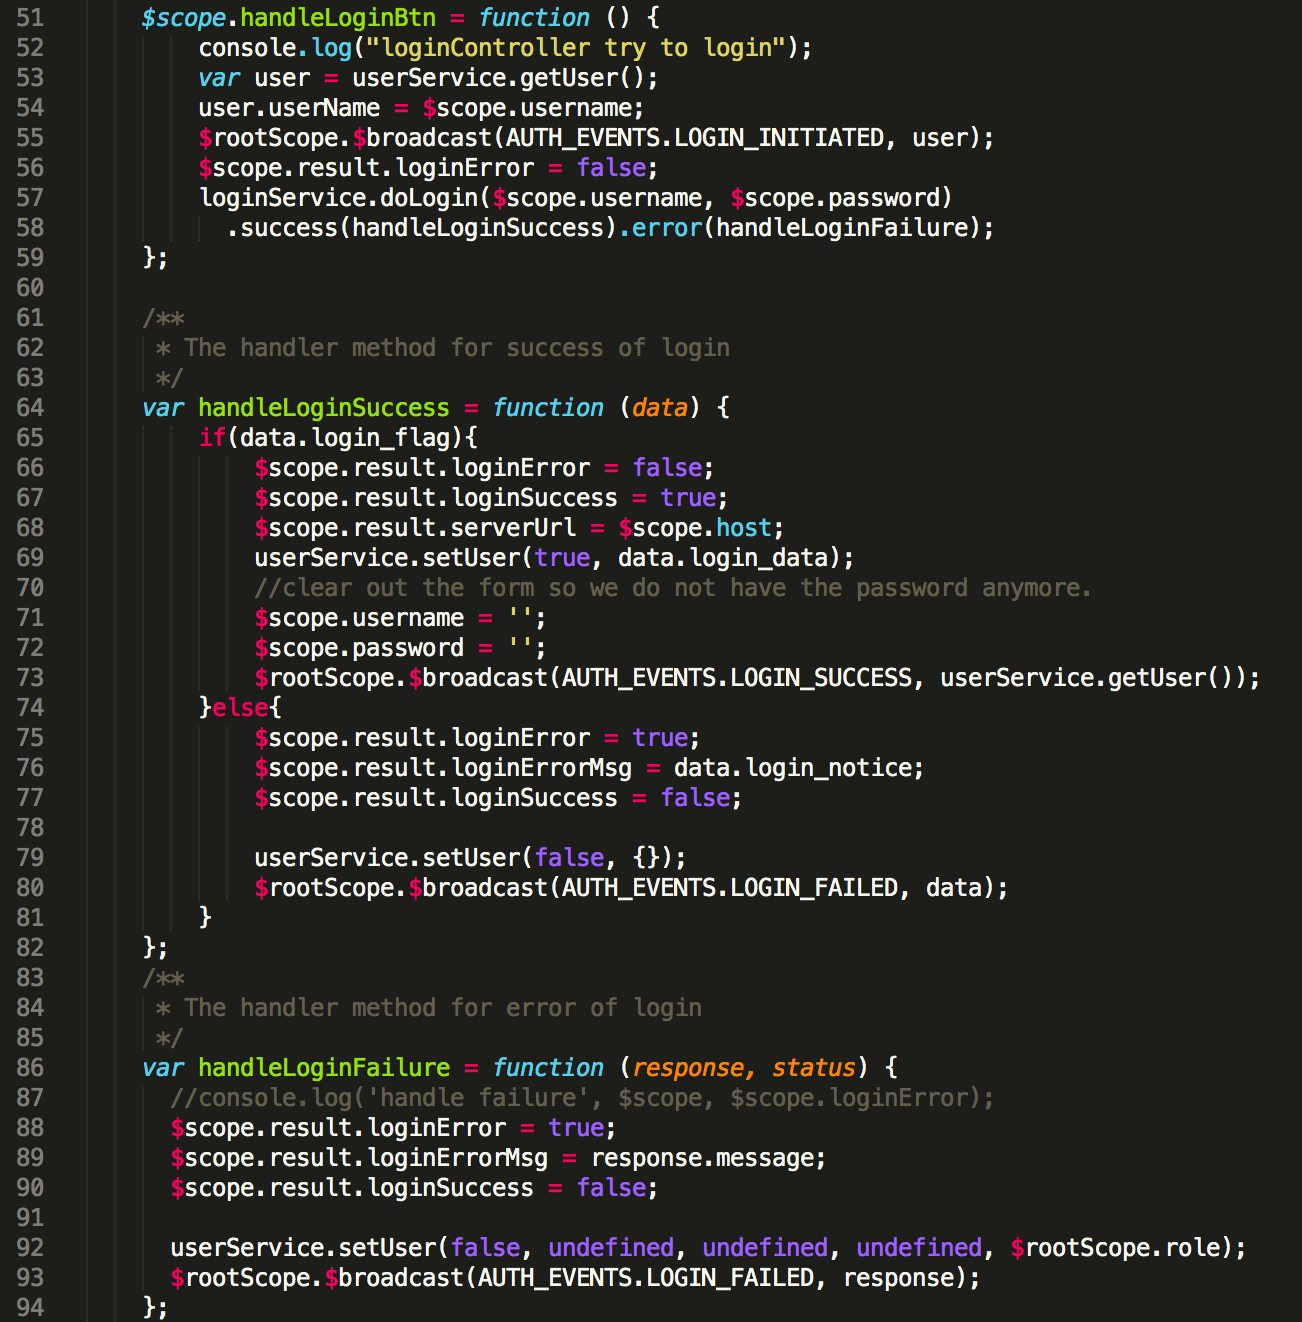Click "handleLoginSuccess" declaration on line 64
The image size is (1302, 1322).
click(324, 408)
